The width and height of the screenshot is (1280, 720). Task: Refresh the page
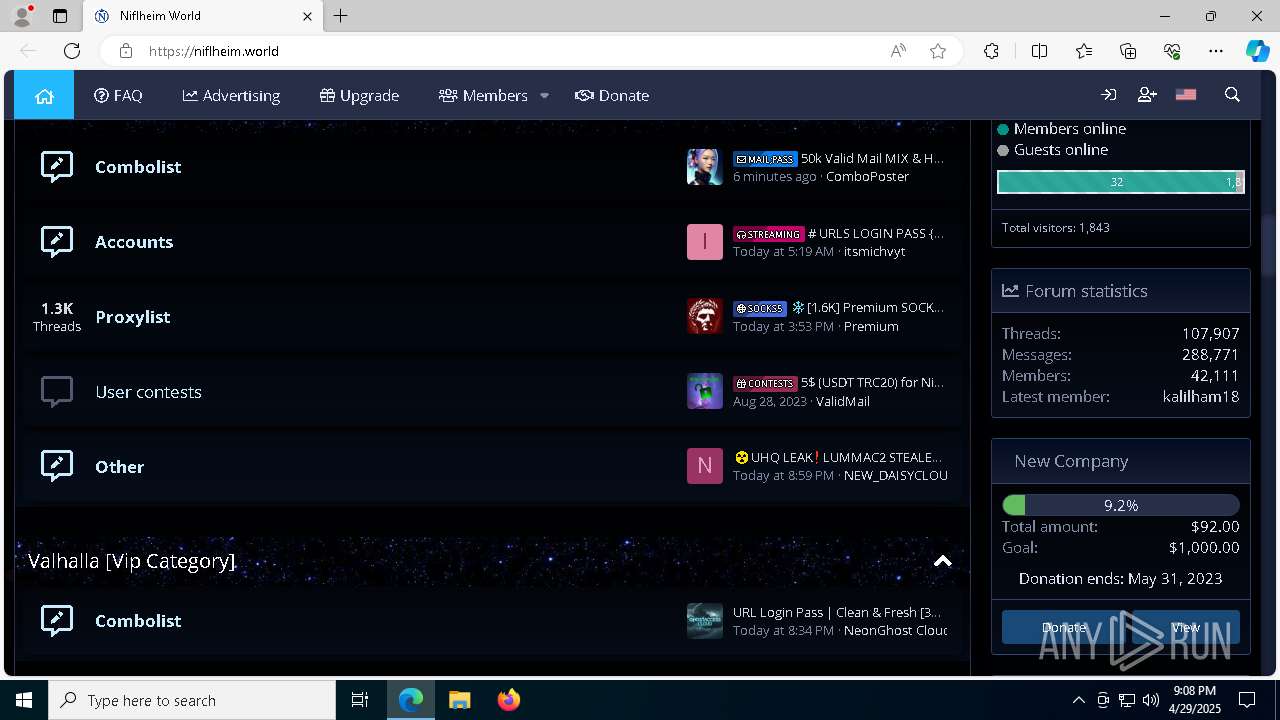72,51
